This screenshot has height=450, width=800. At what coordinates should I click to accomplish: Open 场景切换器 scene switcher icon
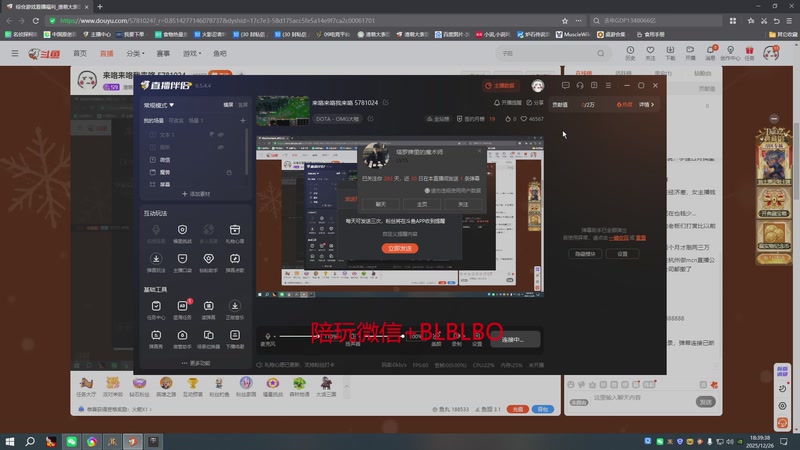(x=208, y=339)
